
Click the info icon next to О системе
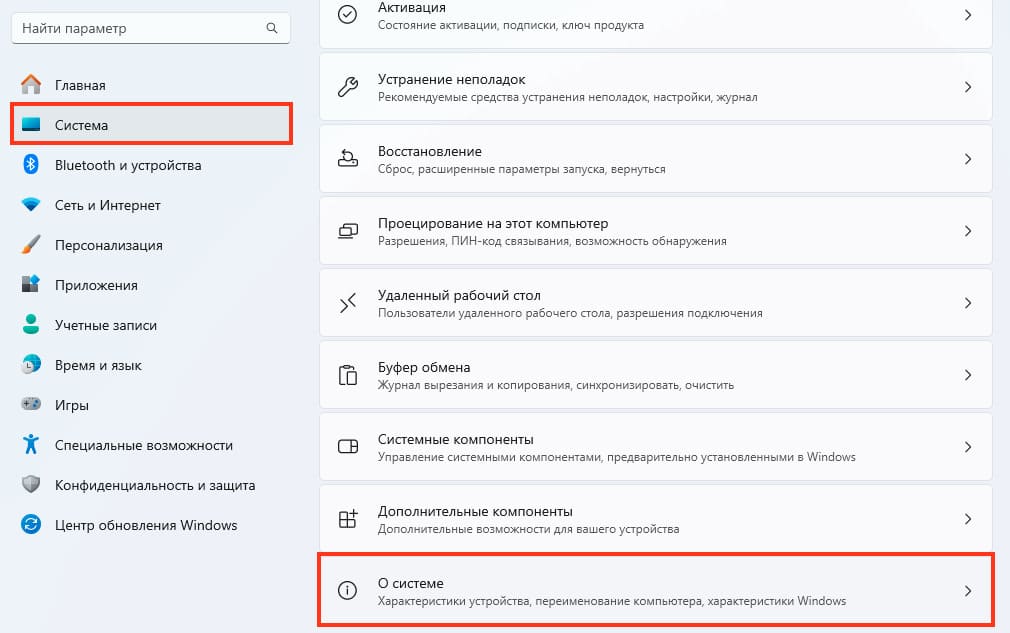[348, 591]
